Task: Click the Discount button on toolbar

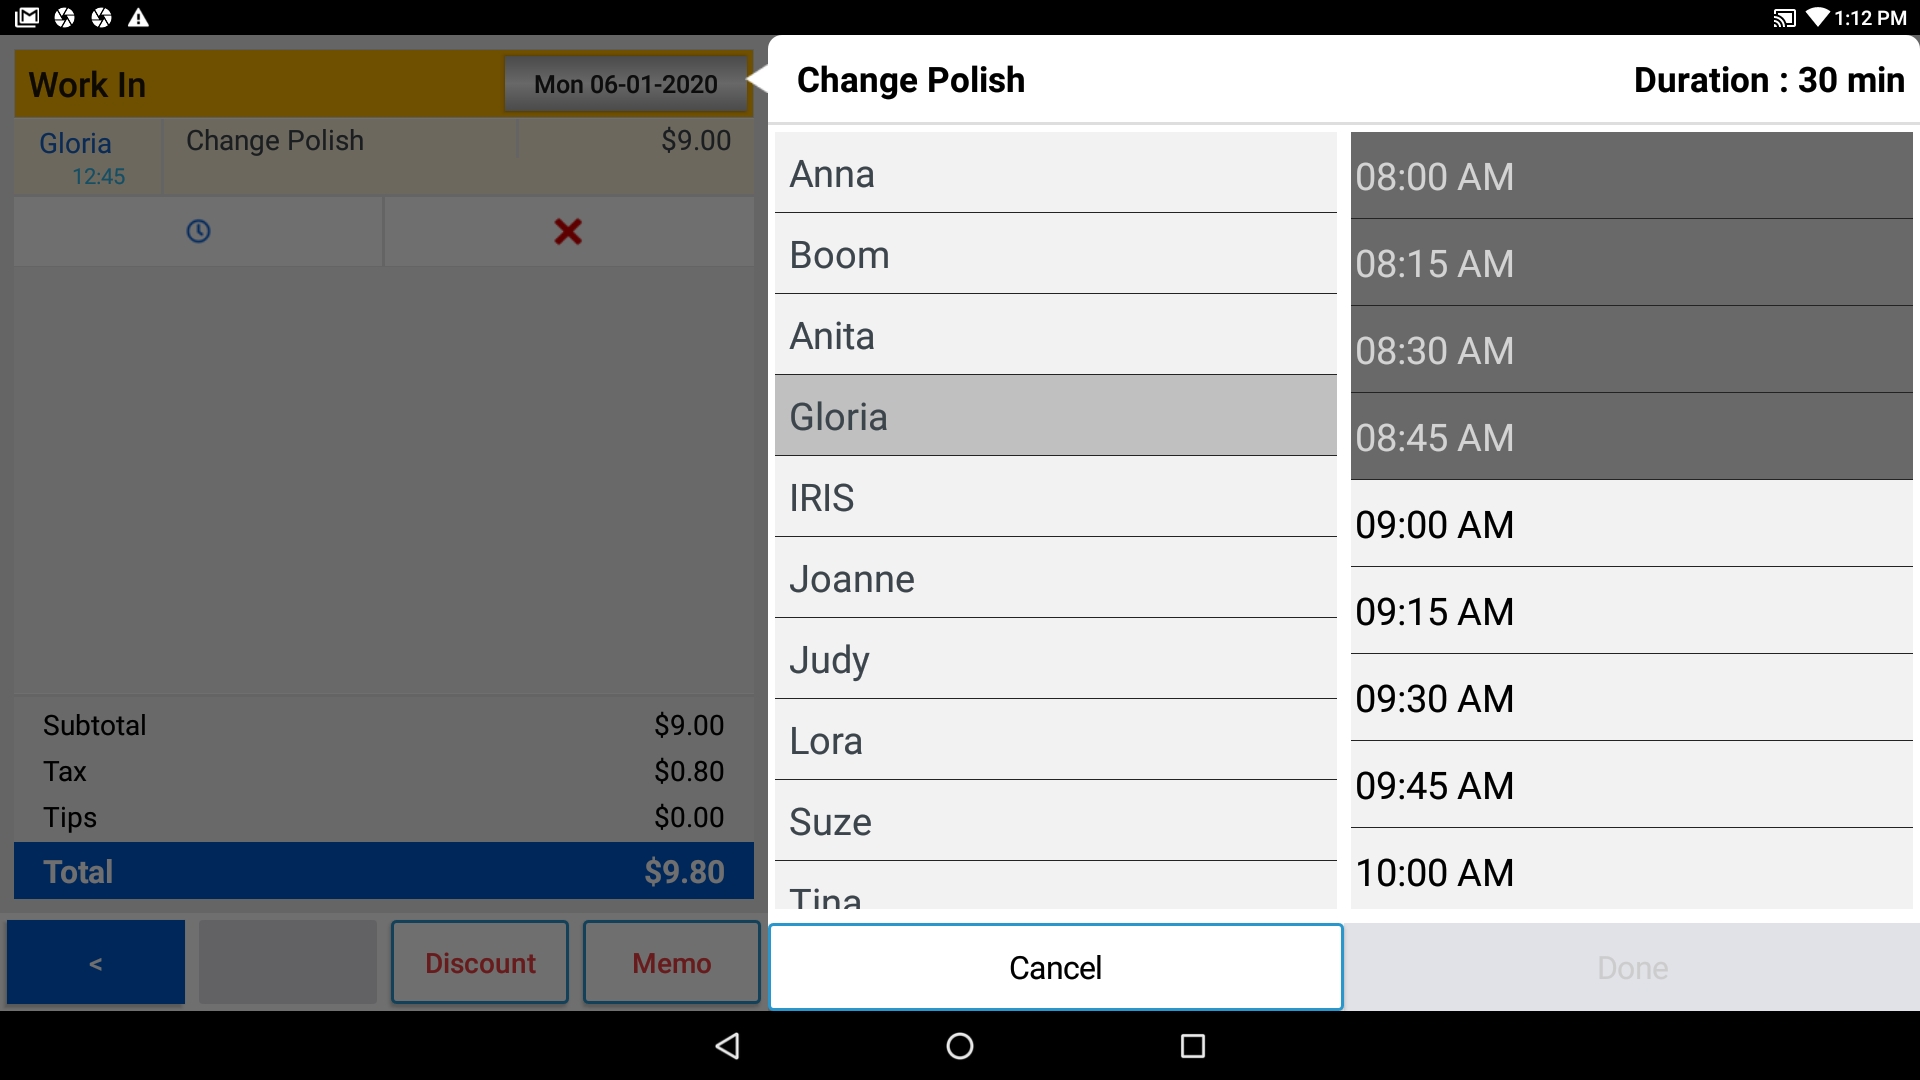Action: coord(479,961)
